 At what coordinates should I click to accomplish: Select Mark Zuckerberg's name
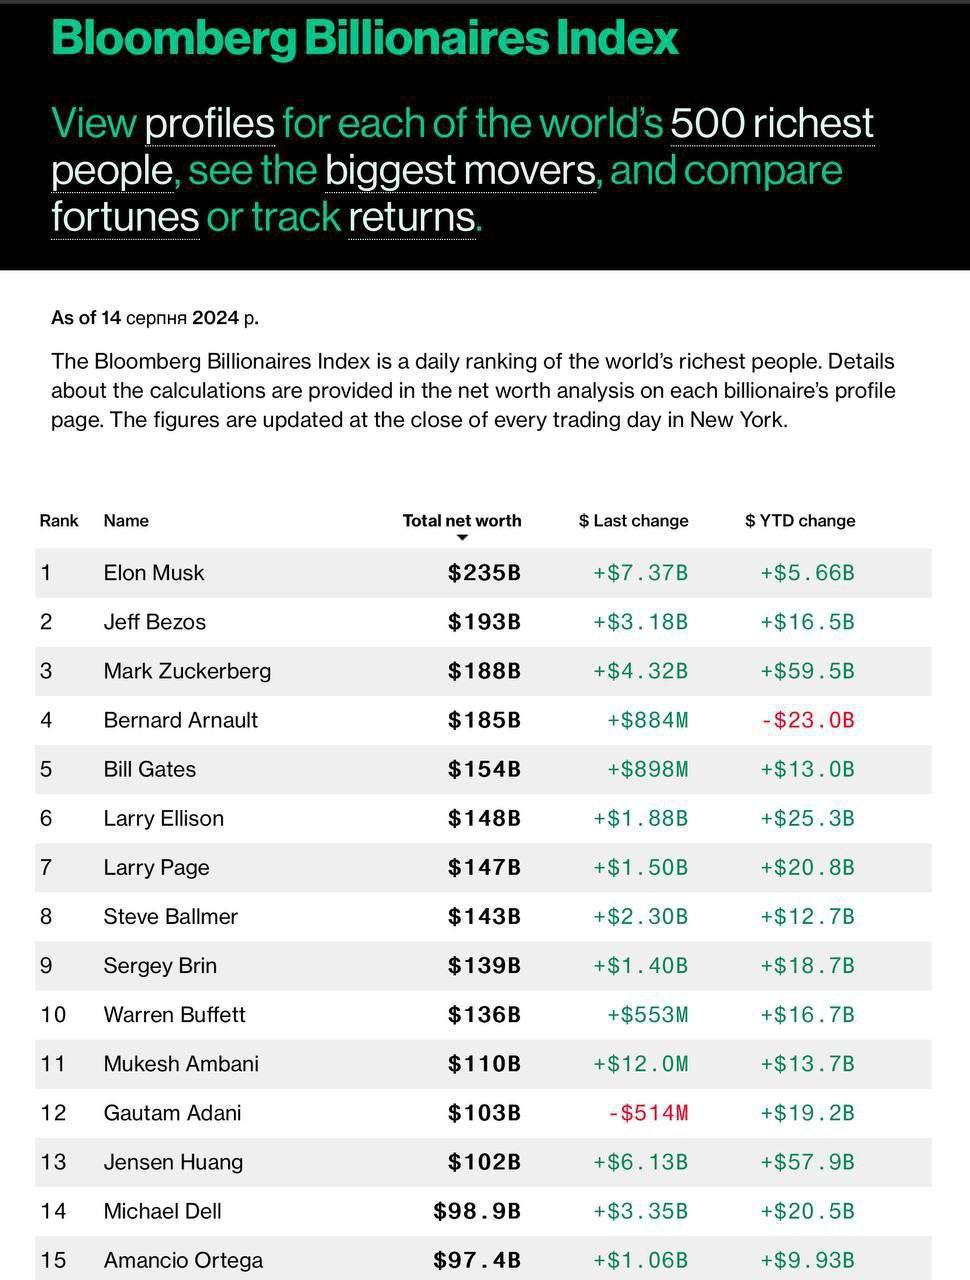click(187, 671)
